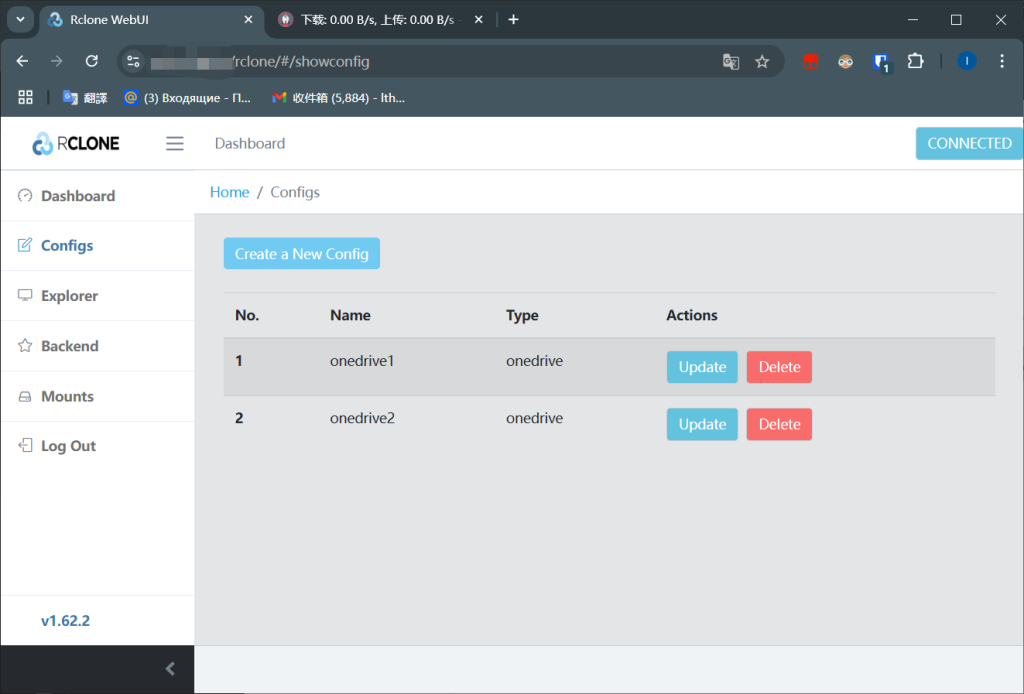
Task: Update the onedrive1 config
Action: [x=701, y=367]
